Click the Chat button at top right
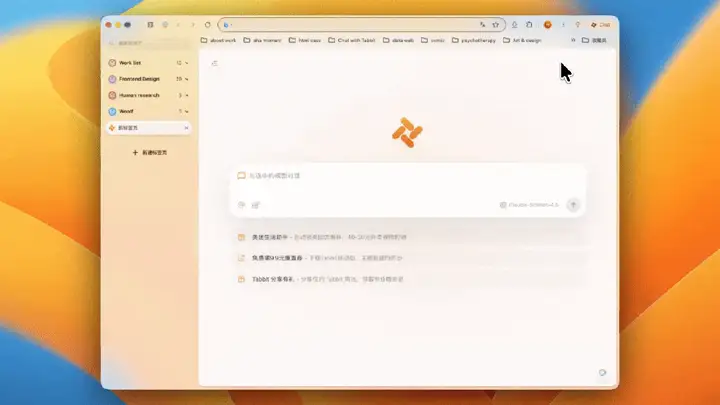The width and height of the screenshot is (720, 405). click(601, 25)
